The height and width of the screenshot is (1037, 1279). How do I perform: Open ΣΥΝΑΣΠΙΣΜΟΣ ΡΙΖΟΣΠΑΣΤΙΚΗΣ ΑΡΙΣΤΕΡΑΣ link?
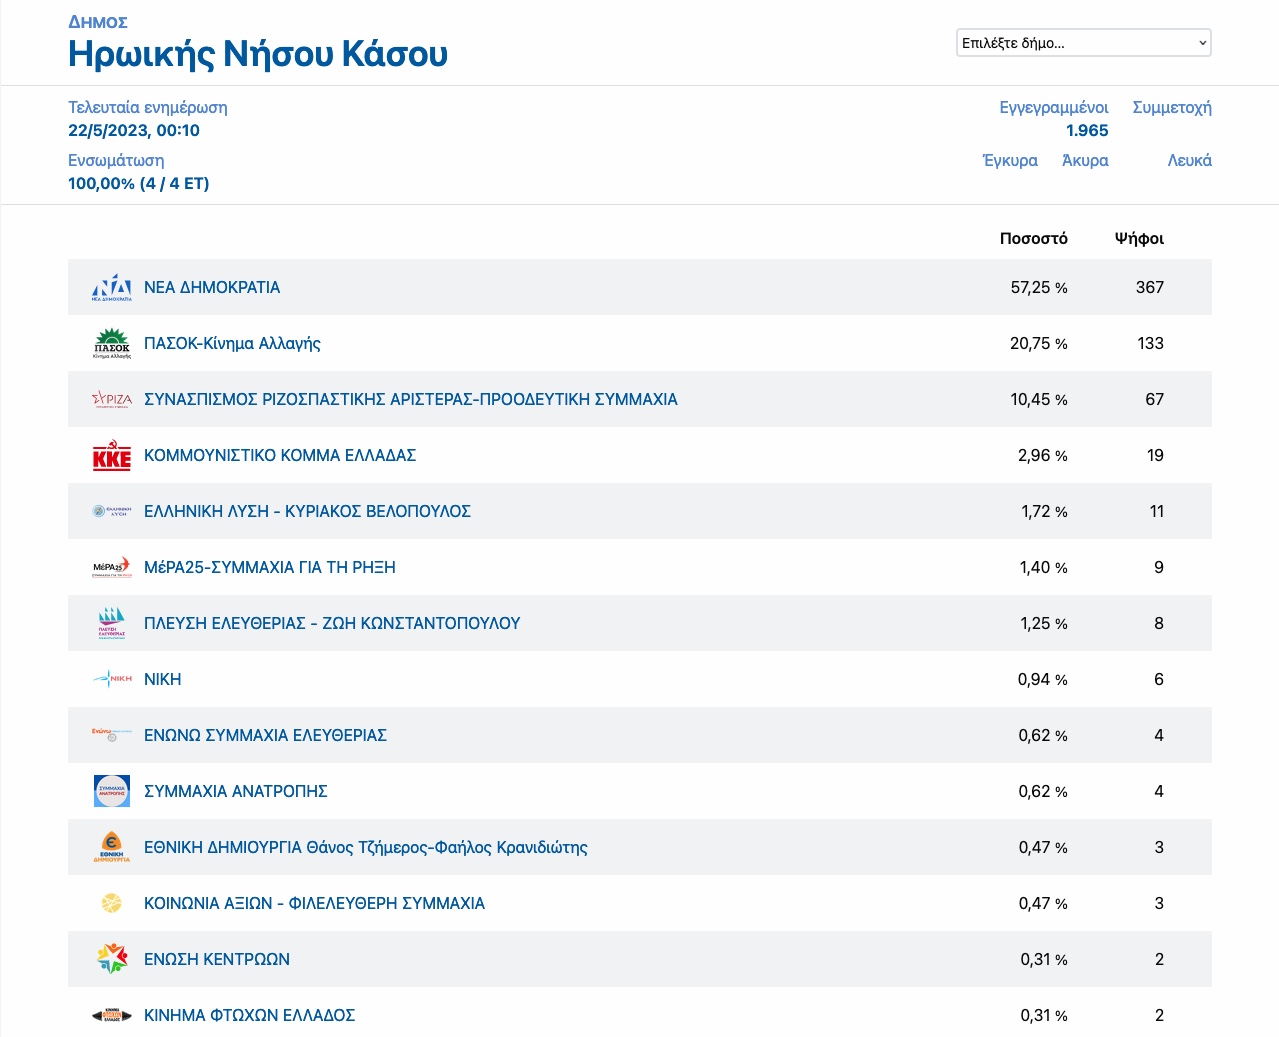click(411, 399)
